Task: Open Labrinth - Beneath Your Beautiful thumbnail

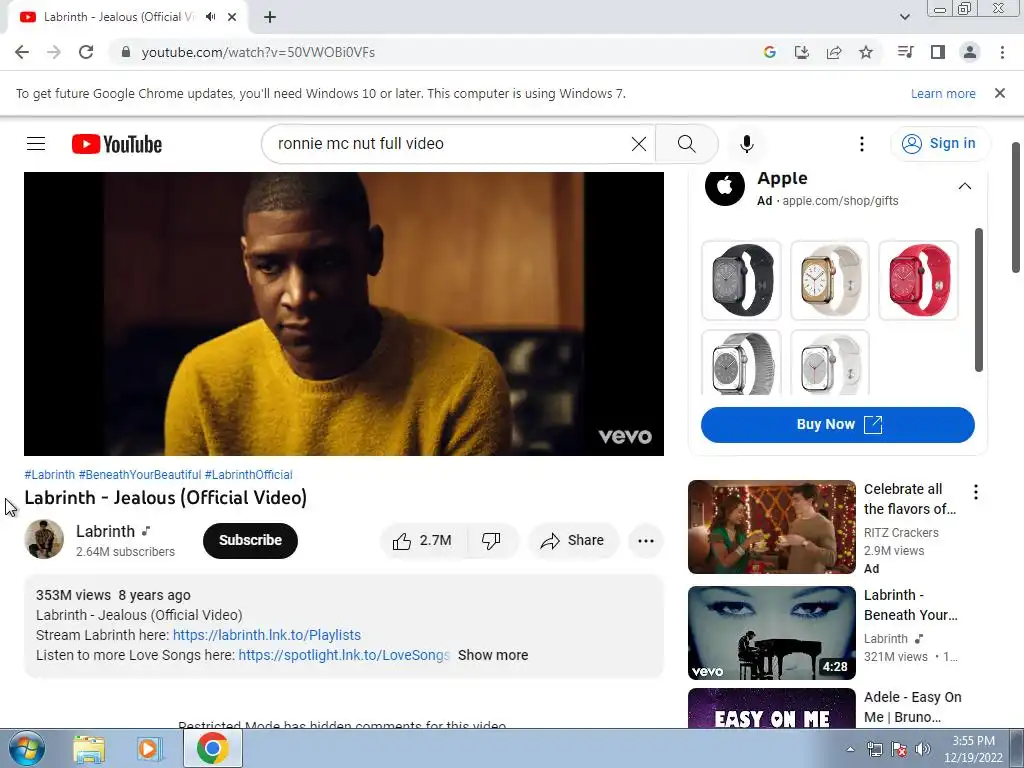Action: click(771, 633)
